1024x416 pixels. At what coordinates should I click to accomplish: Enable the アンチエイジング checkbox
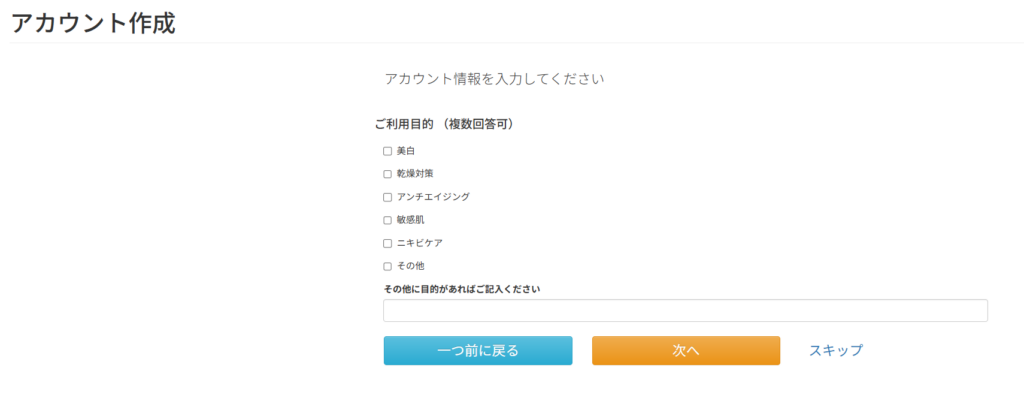click(x=388, y=197)
